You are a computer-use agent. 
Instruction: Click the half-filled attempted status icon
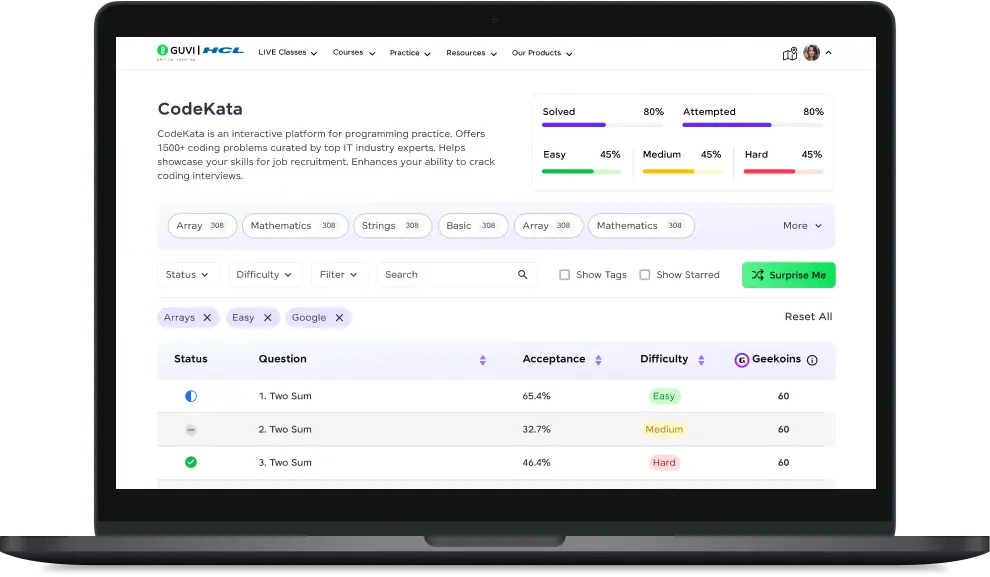pyautogui.click(x=191, y=396)
